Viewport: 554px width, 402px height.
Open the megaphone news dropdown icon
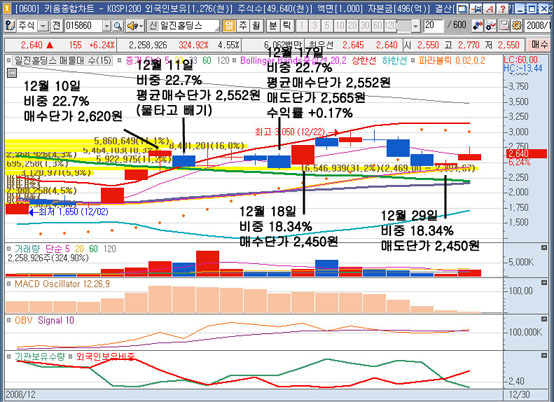point(135,25)
